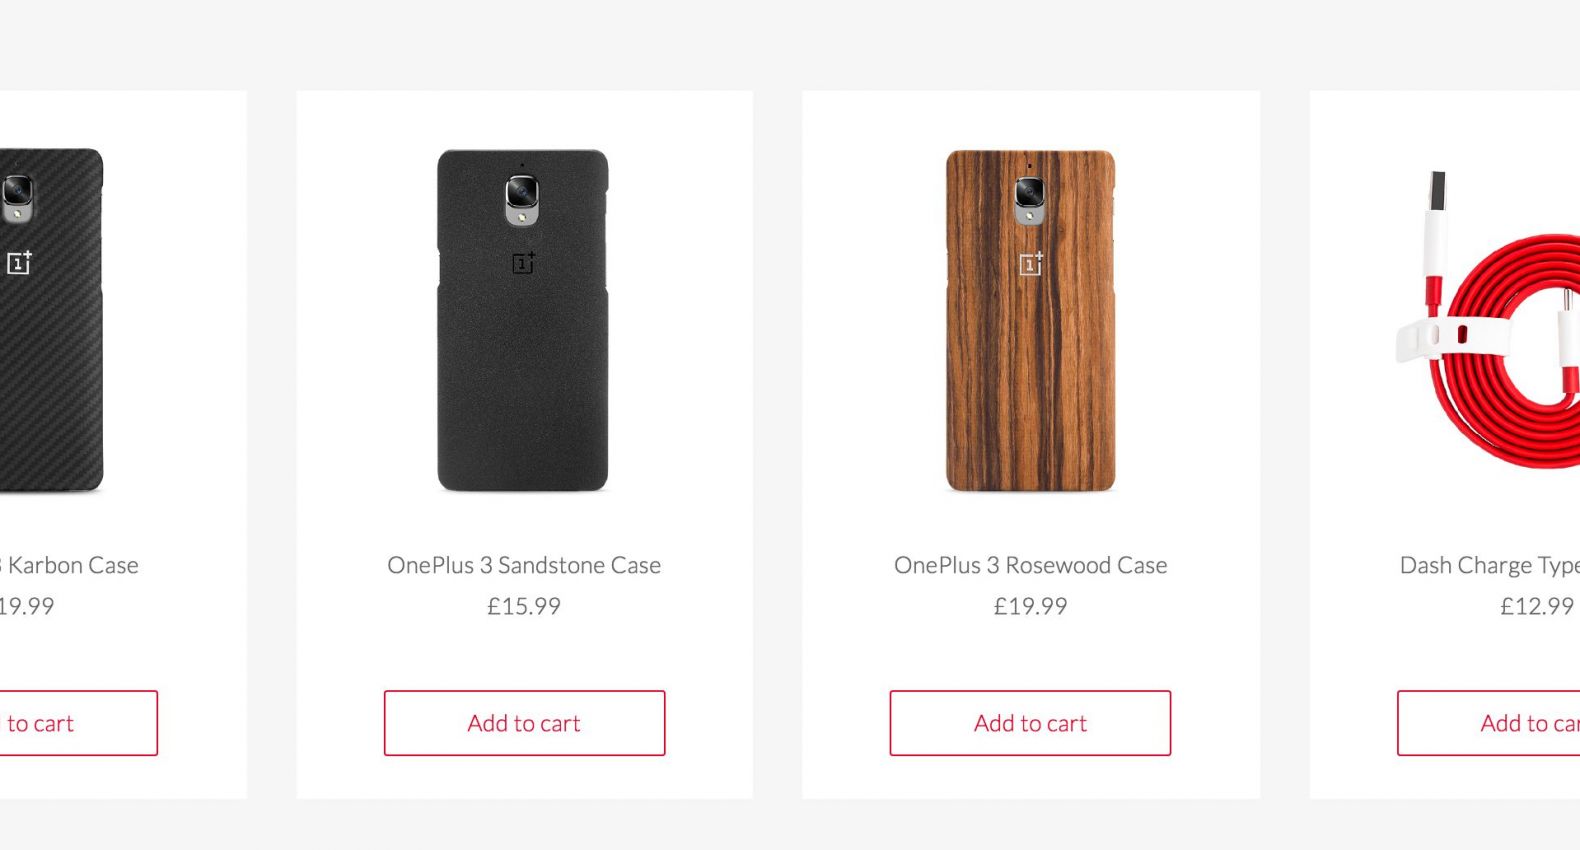The height and width of the screenshot is (850, 1580).
Task: Click the OnePlus 3 Rosewood Case title
Action: coord(1030,565)
